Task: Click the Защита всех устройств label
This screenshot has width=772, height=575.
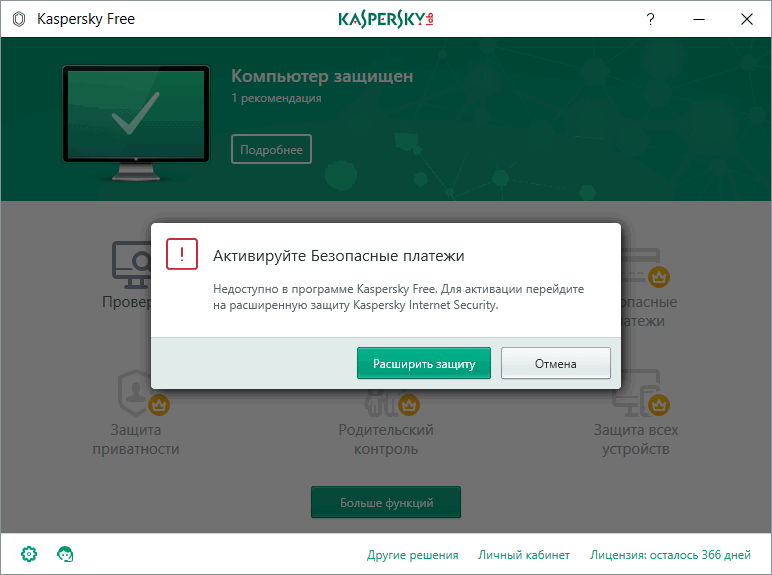Action: click(636, 439)
